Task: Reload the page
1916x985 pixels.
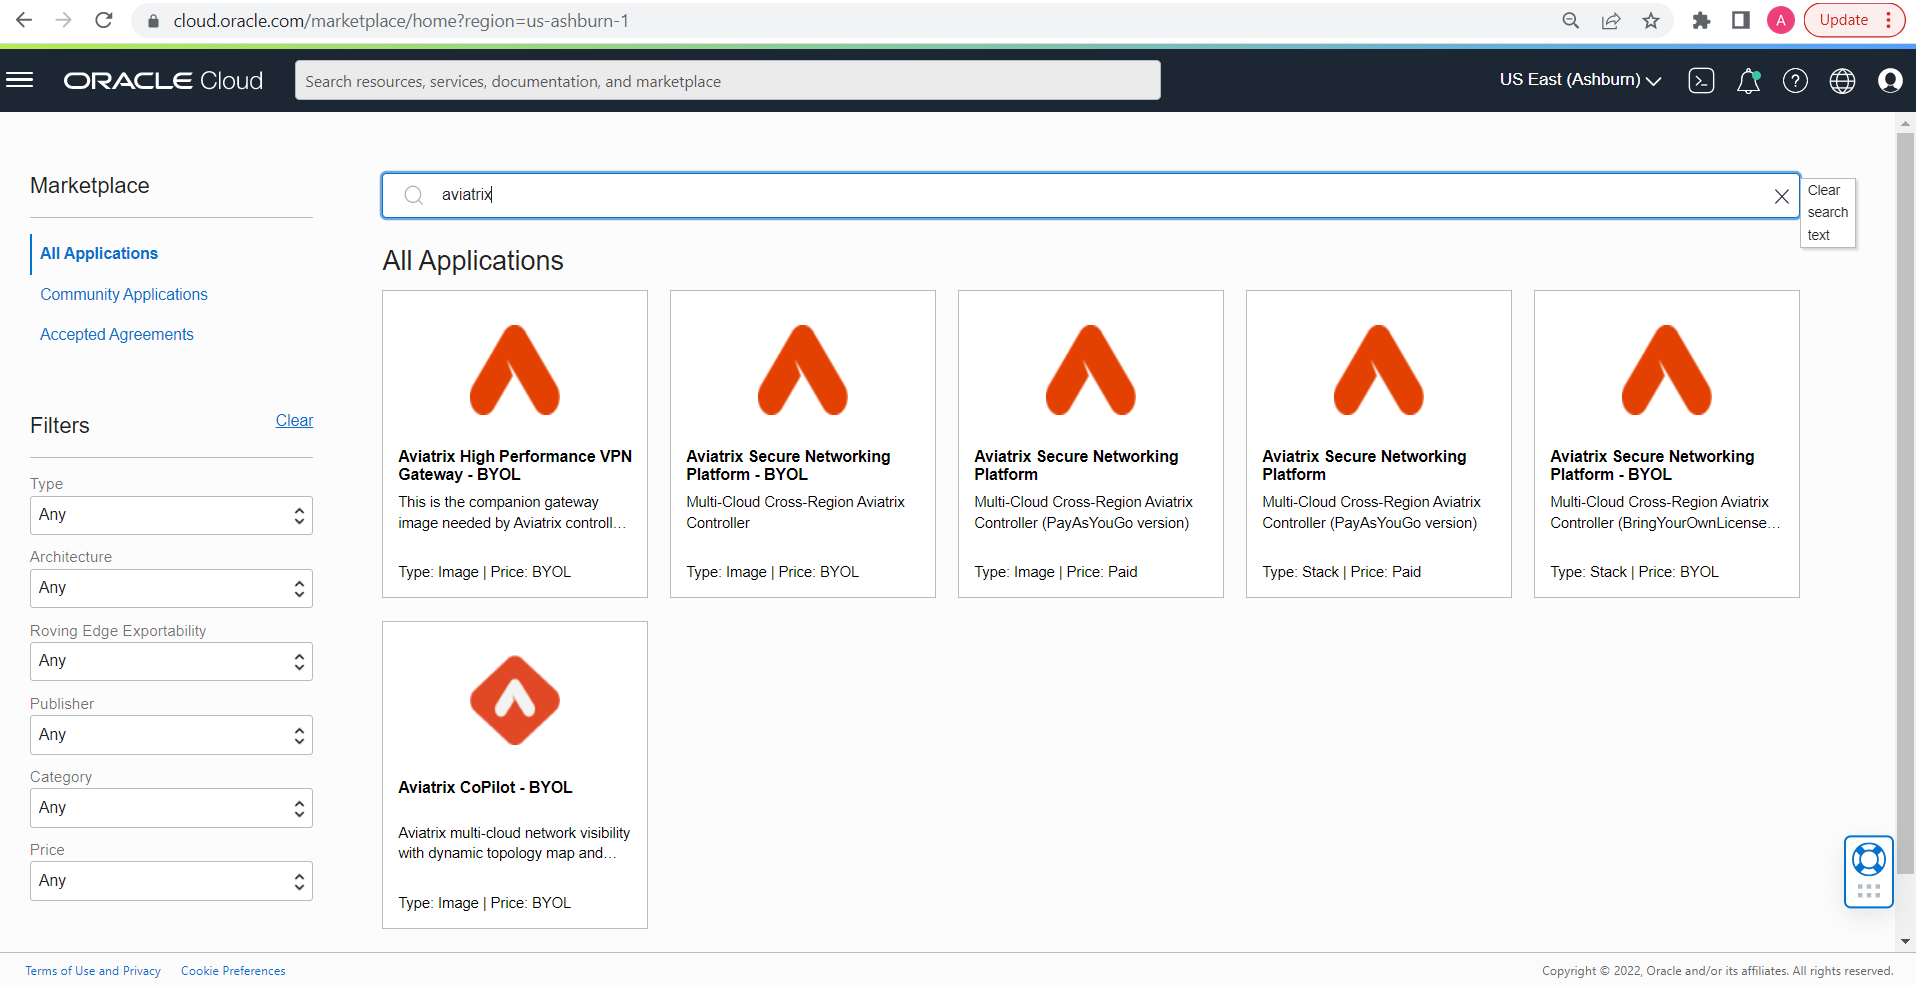Action: [103, 20]
